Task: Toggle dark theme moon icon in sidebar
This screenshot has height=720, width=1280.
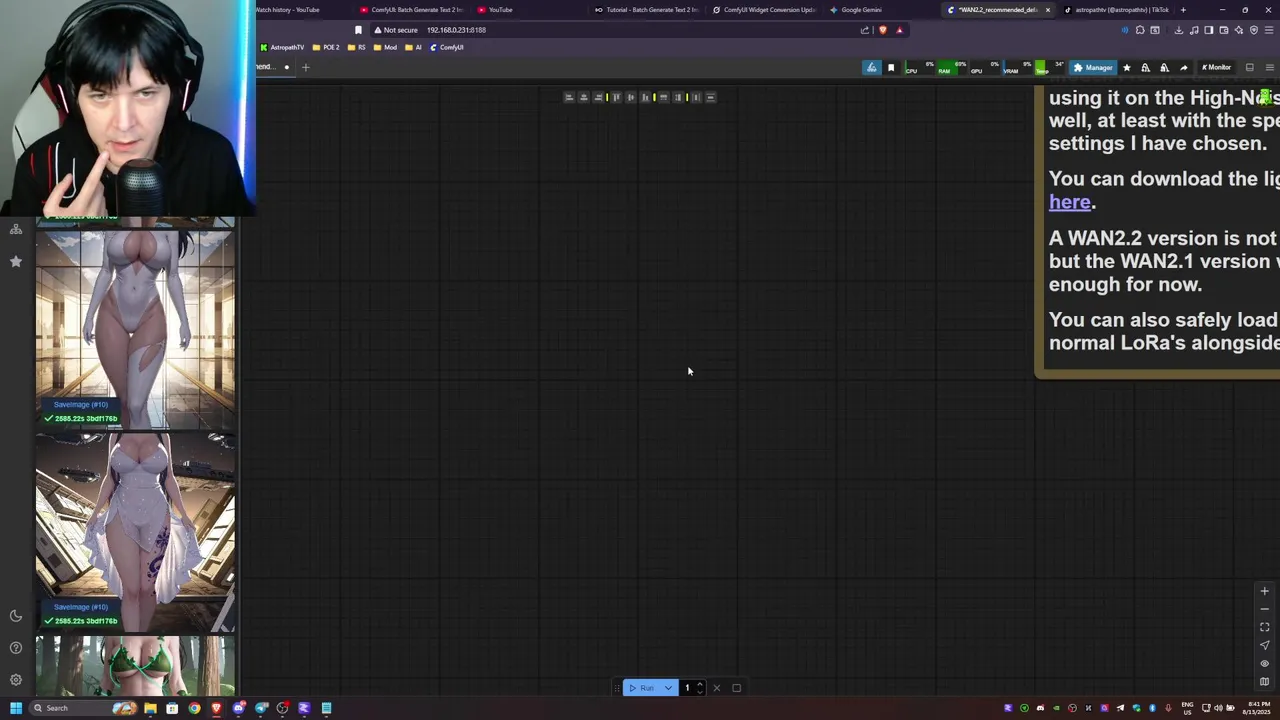Action: pyautogui.click(x=16, y=616)
